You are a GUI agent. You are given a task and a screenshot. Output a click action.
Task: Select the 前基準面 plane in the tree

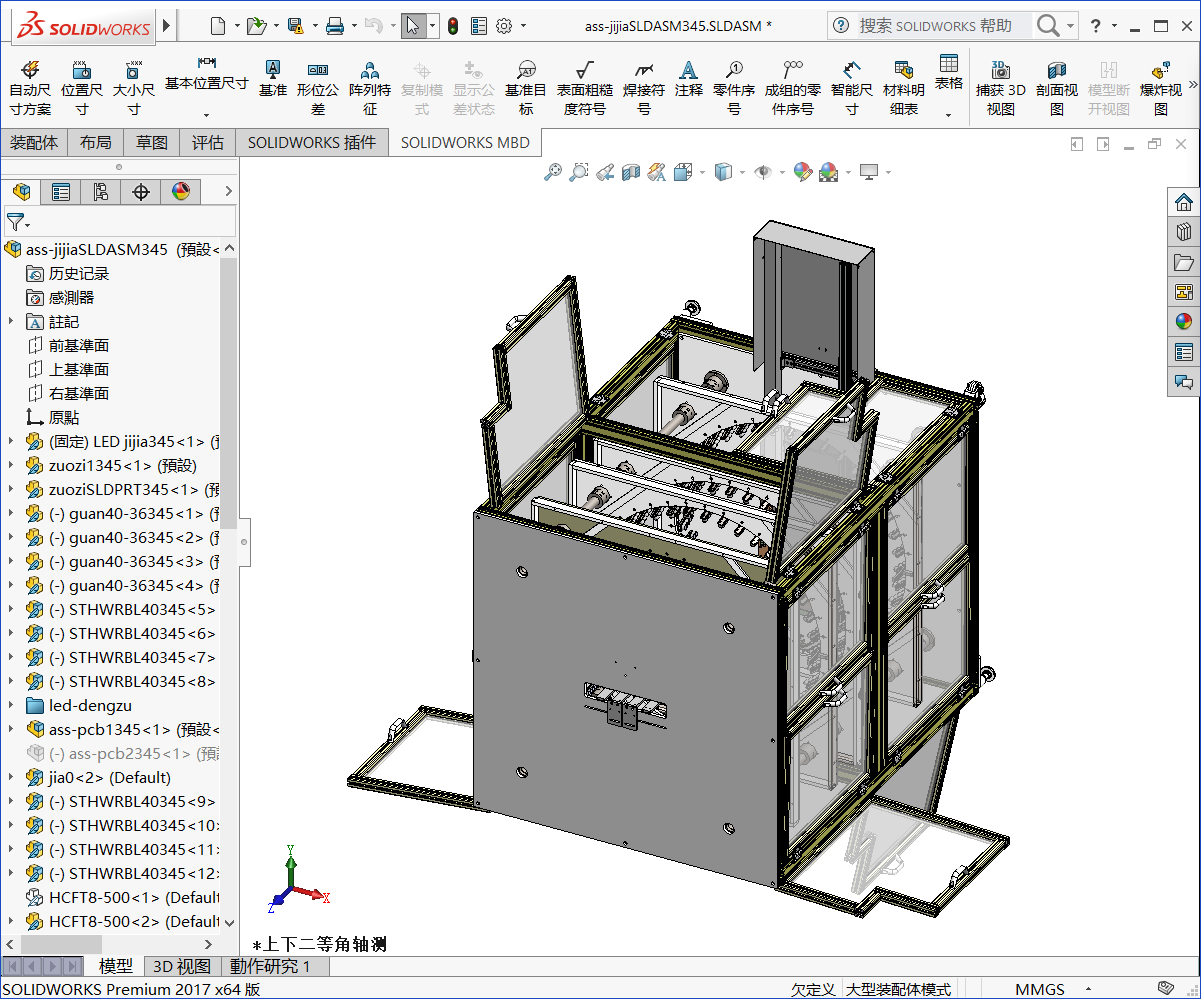79,346
